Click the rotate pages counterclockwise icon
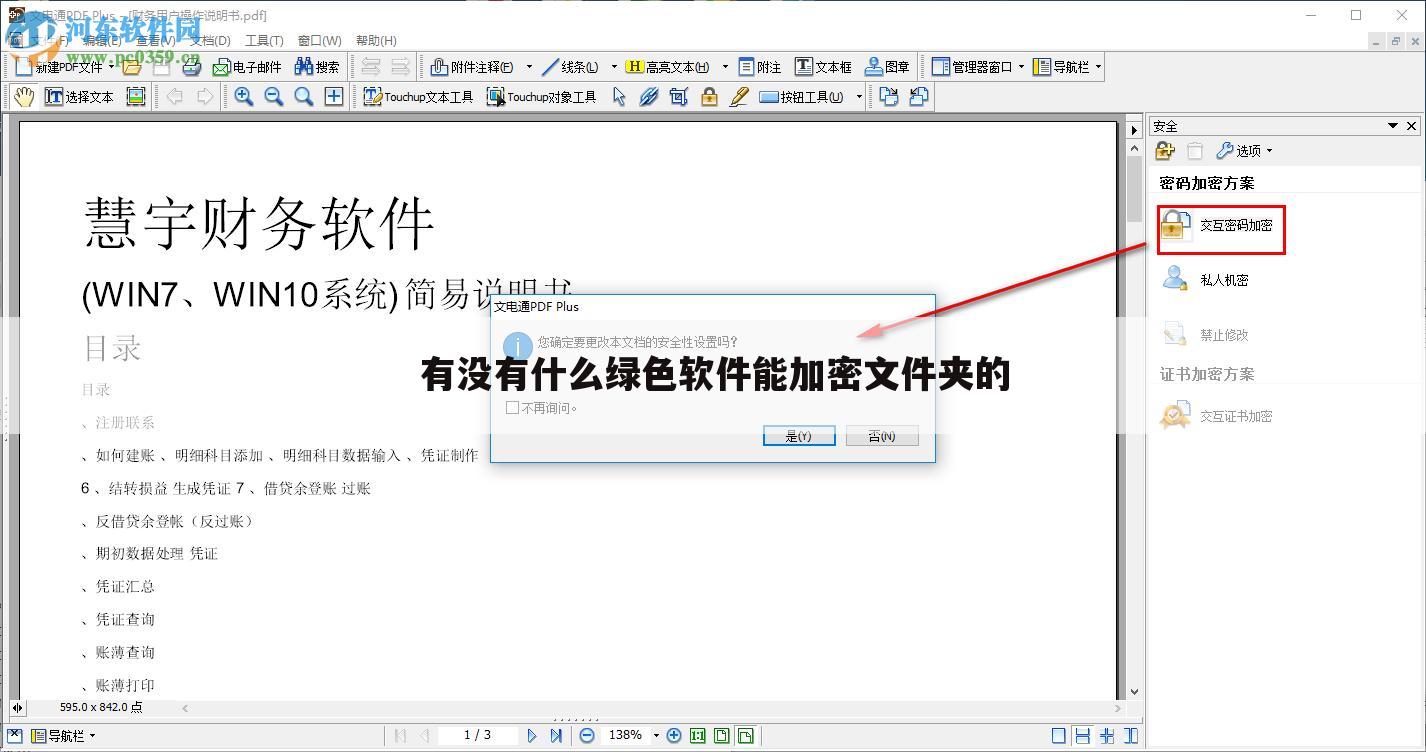This screenshot has height=752, width=1426. 918,97
